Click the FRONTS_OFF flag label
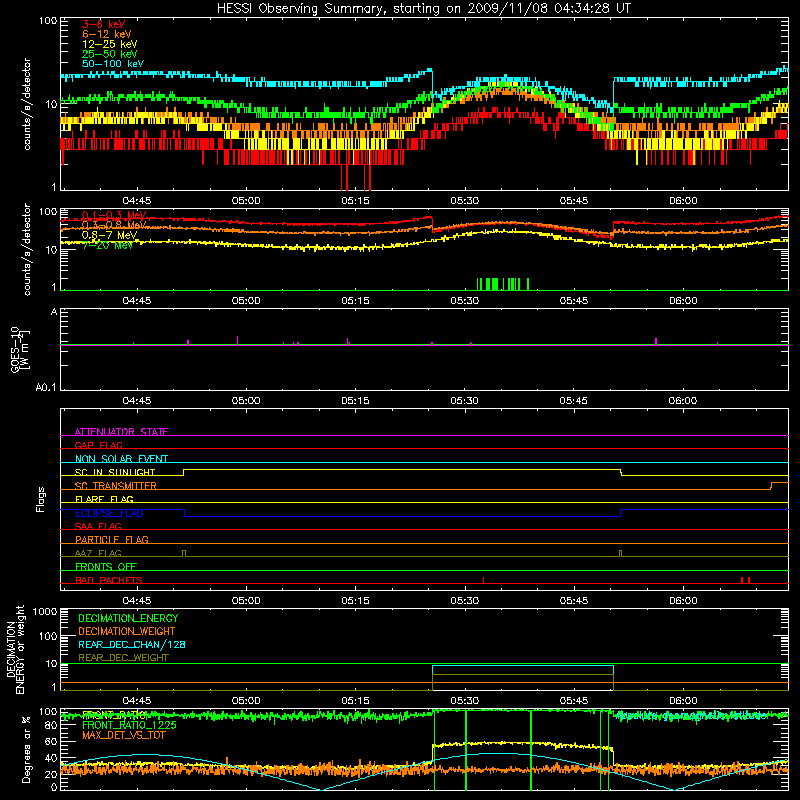 (x=106, y=566)
